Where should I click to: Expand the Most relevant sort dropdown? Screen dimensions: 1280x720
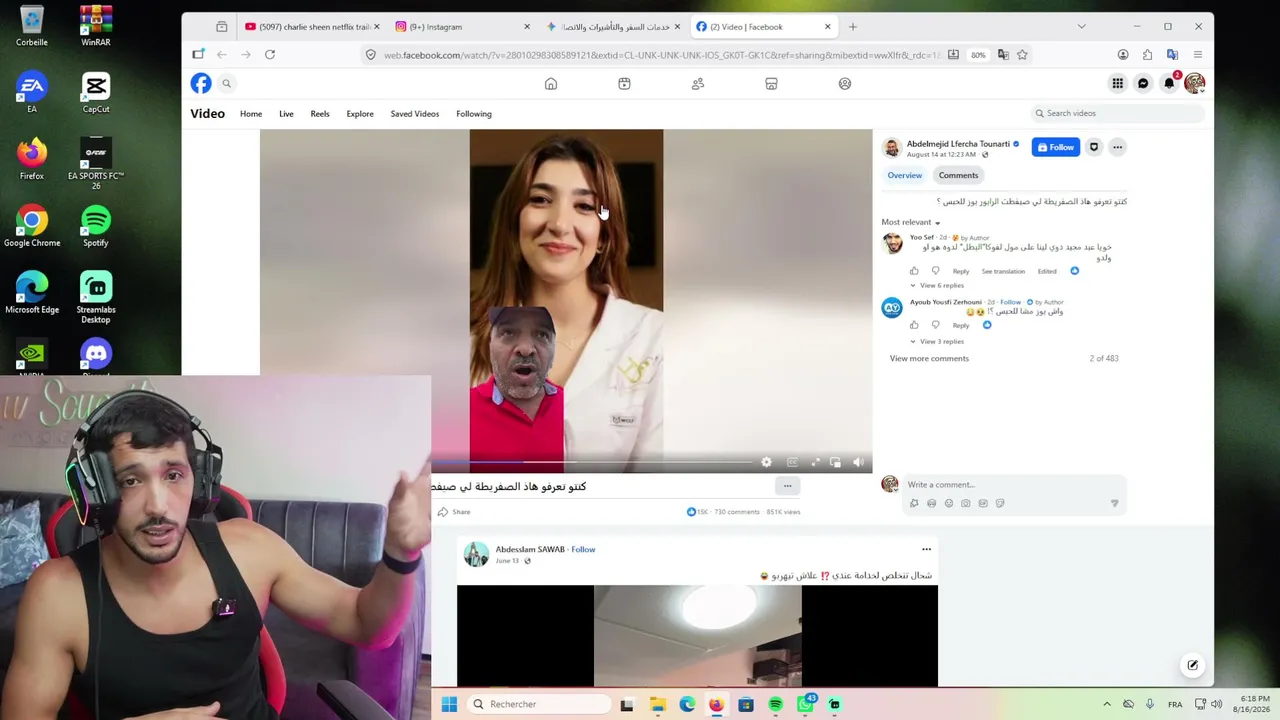pyautogui.click(x=911, y=222)
